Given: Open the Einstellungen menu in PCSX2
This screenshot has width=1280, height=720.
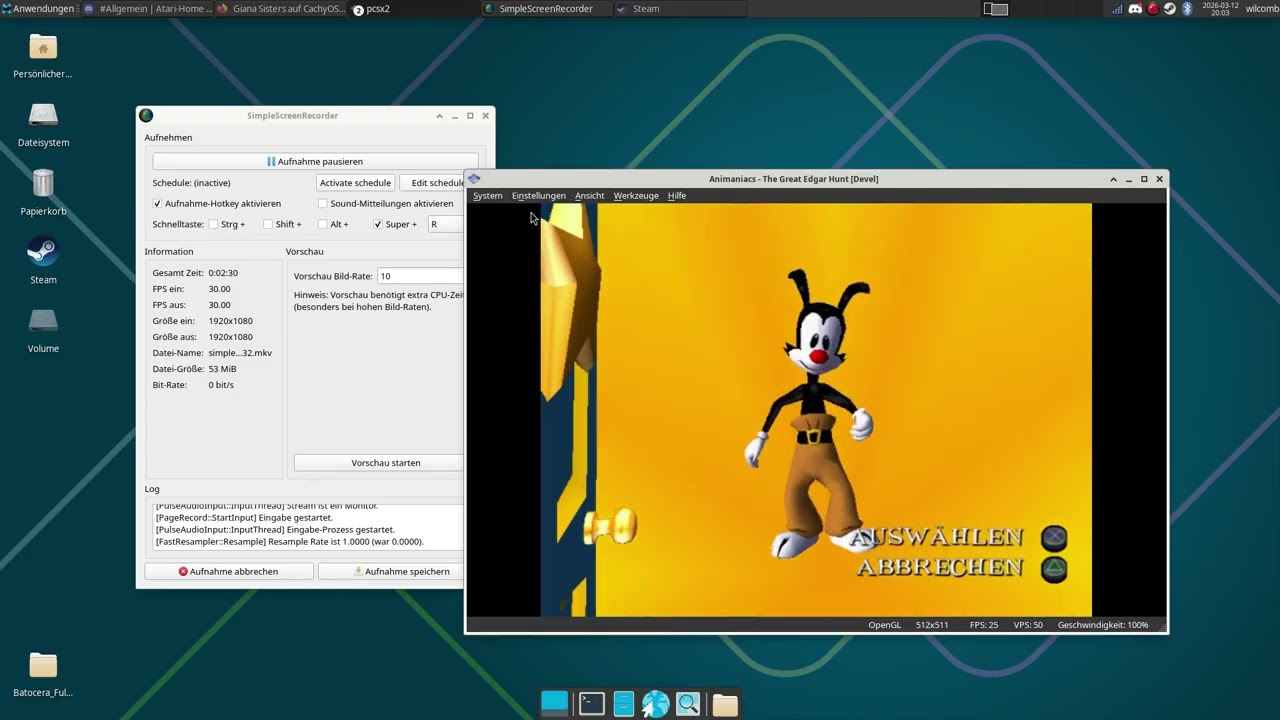Looking at the screenshot, I should 538,196.
